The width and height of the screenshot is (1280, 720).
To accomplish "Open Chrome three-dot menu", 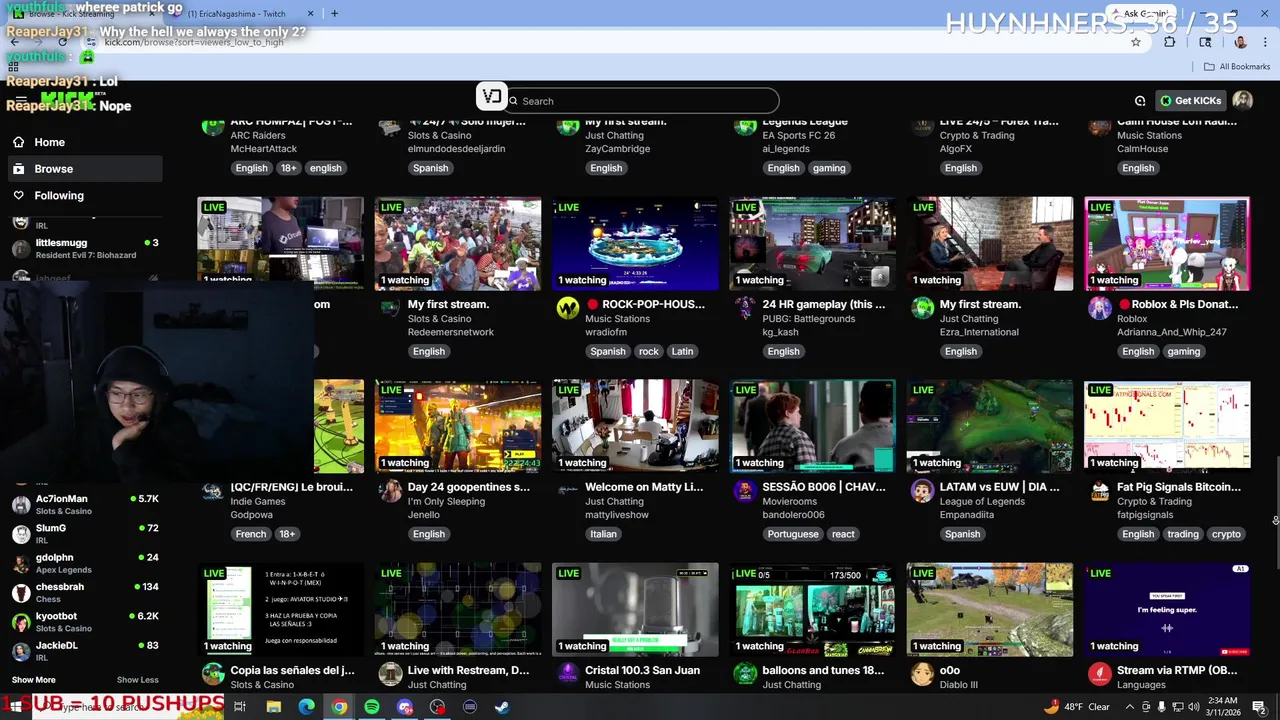I will coord(1264,42).
